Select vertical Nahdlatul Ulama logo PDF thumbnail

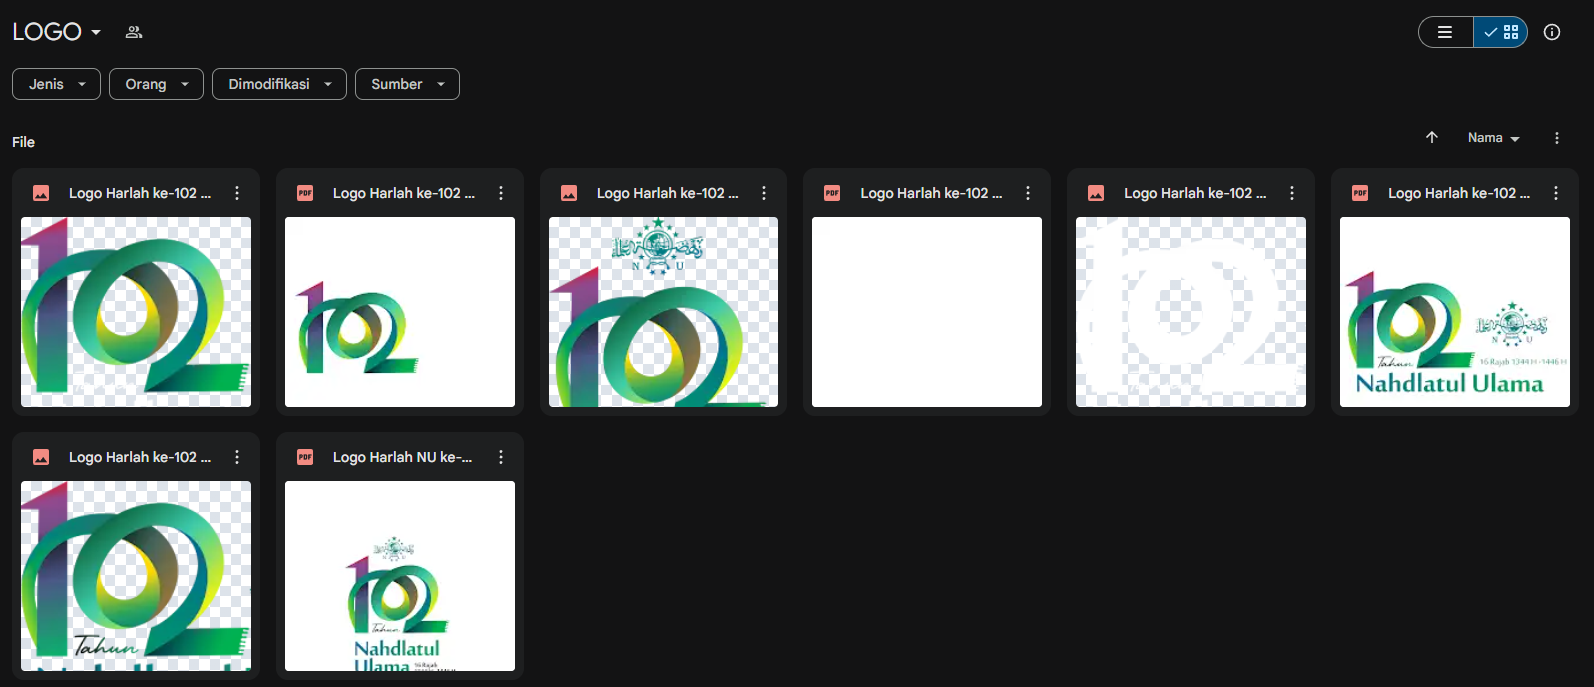[400, 576]
